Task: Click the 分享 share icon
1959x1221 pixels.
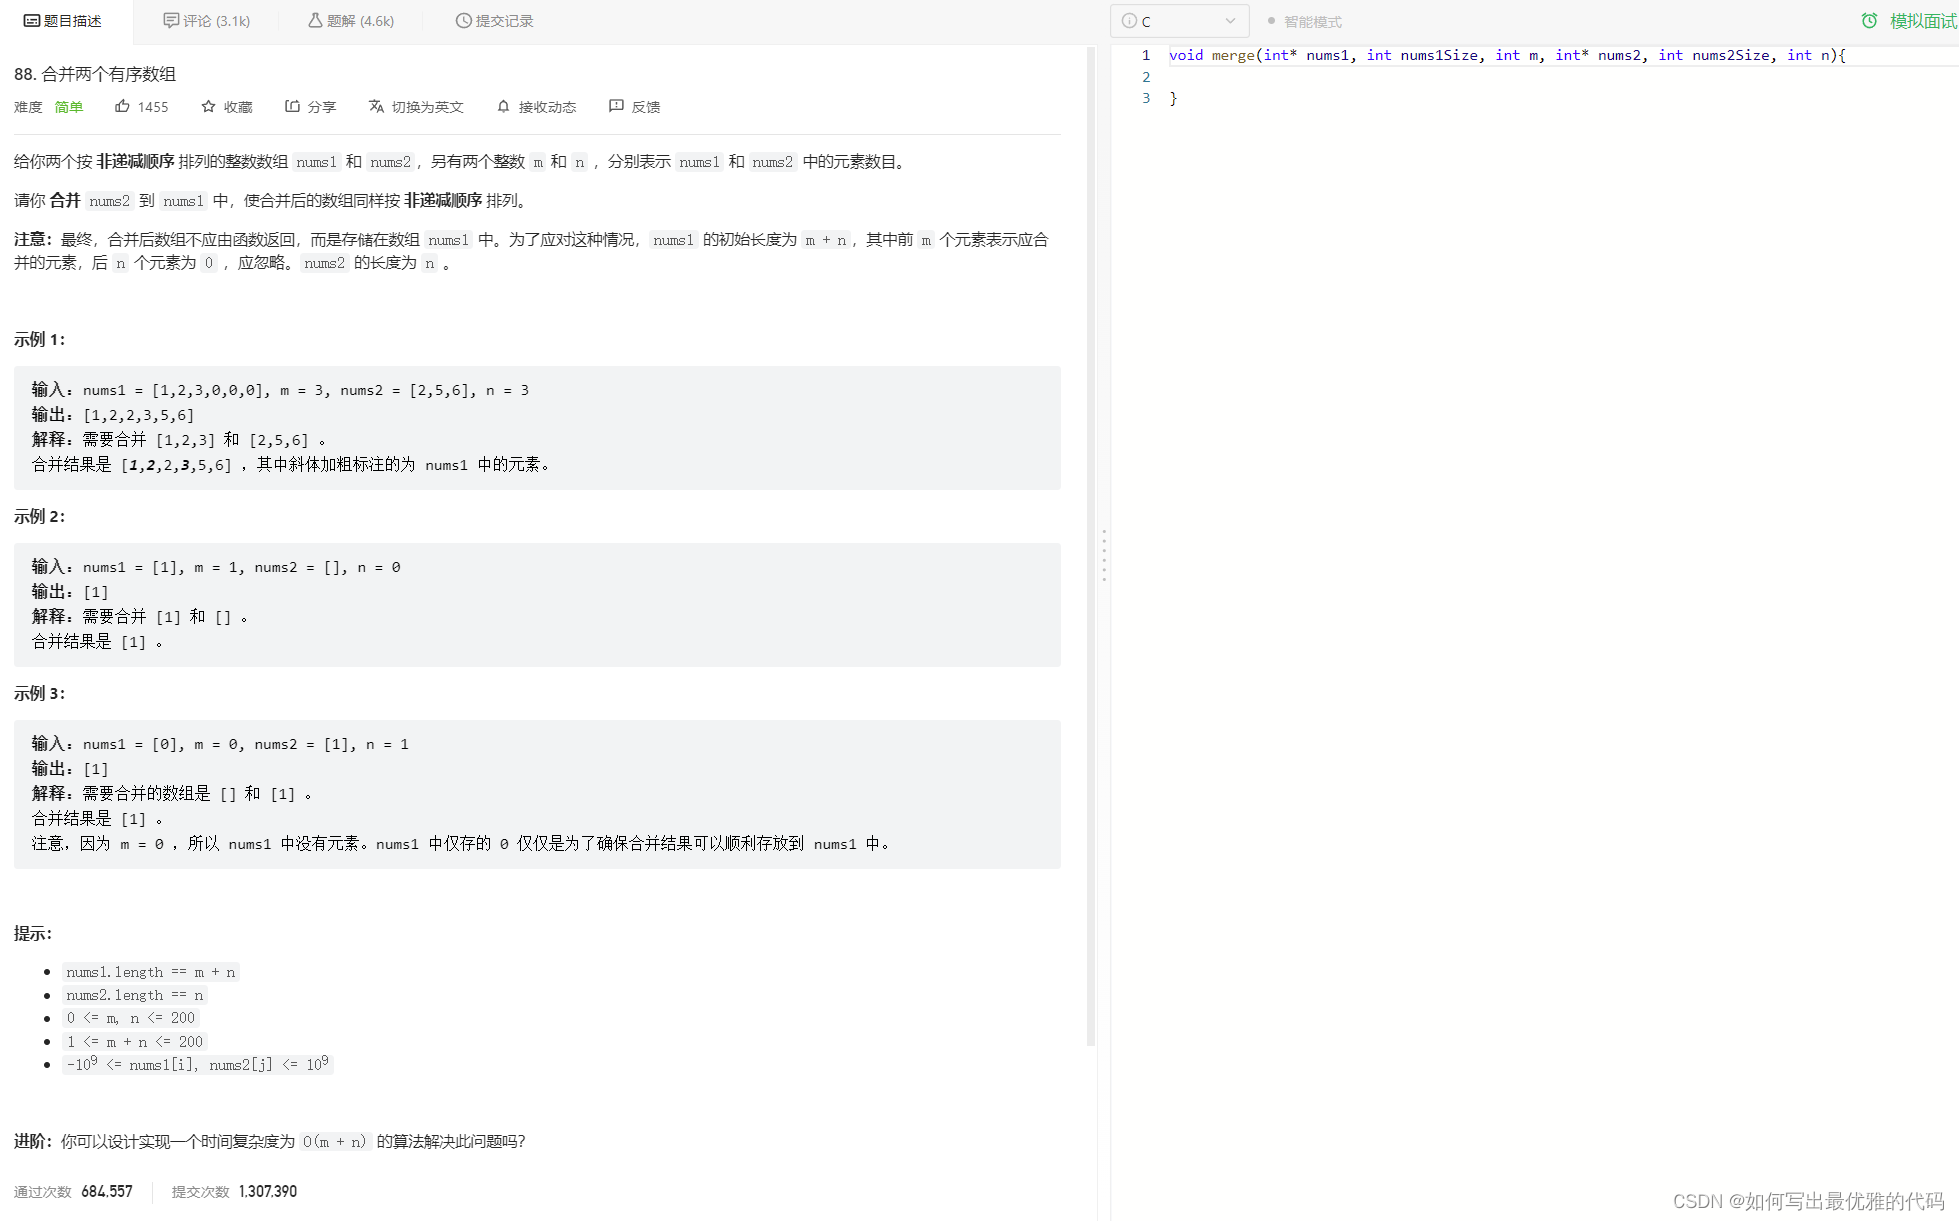Action: (292, 106)
